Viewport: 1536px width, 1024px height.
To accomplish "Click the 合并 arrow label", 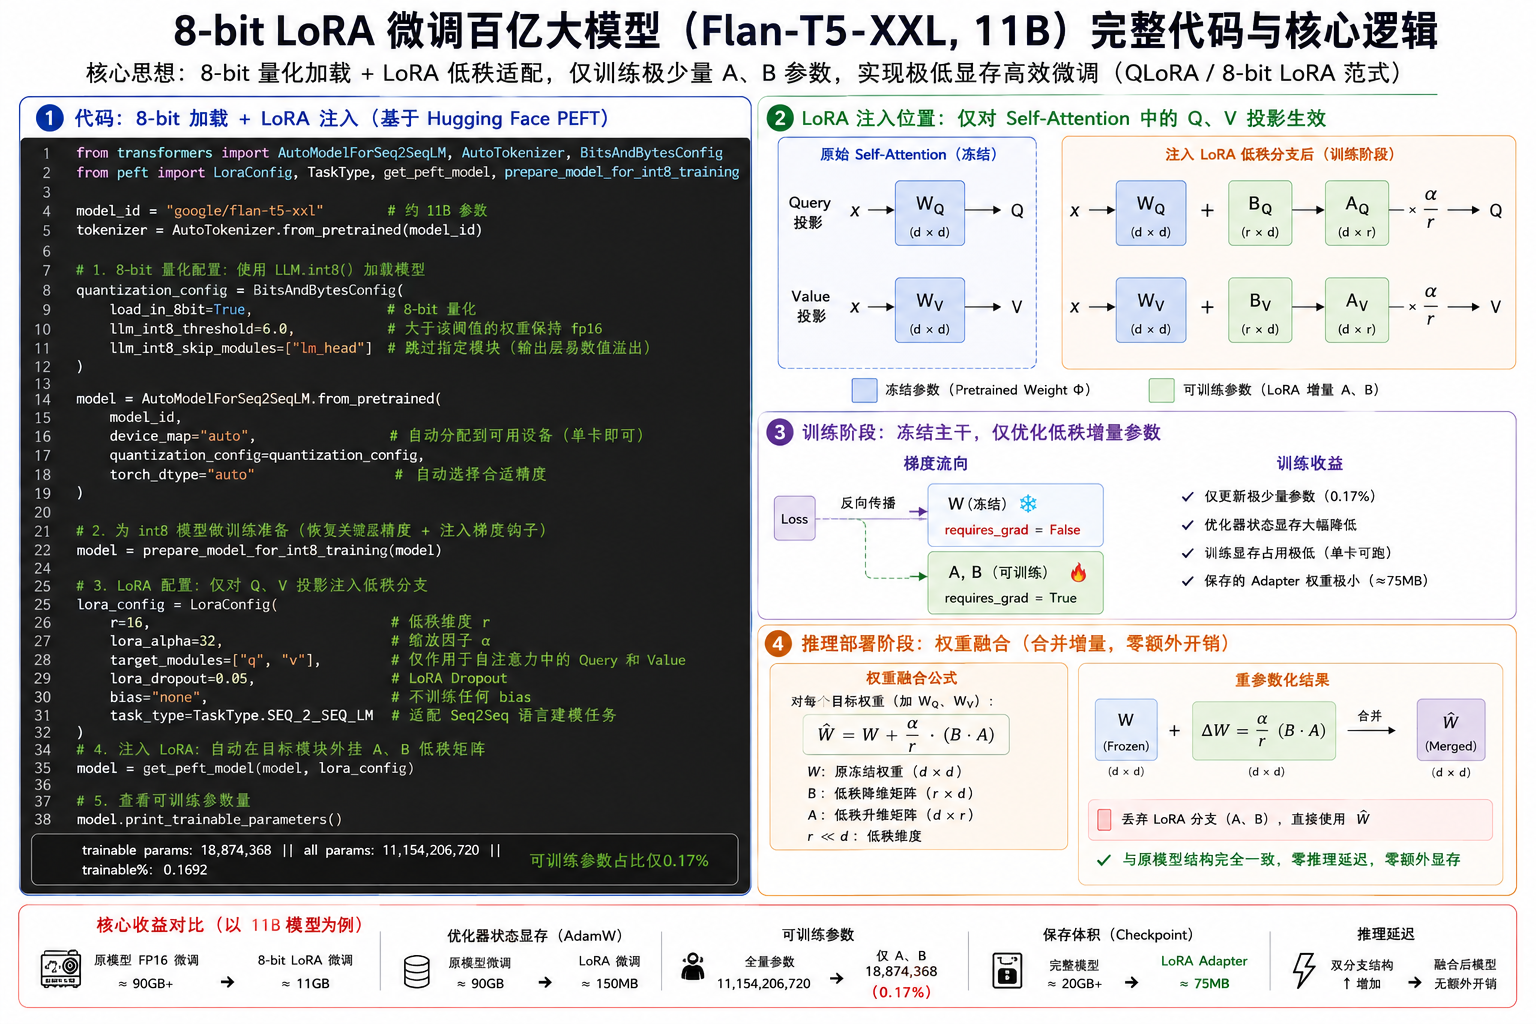I will click(1369, 716).
